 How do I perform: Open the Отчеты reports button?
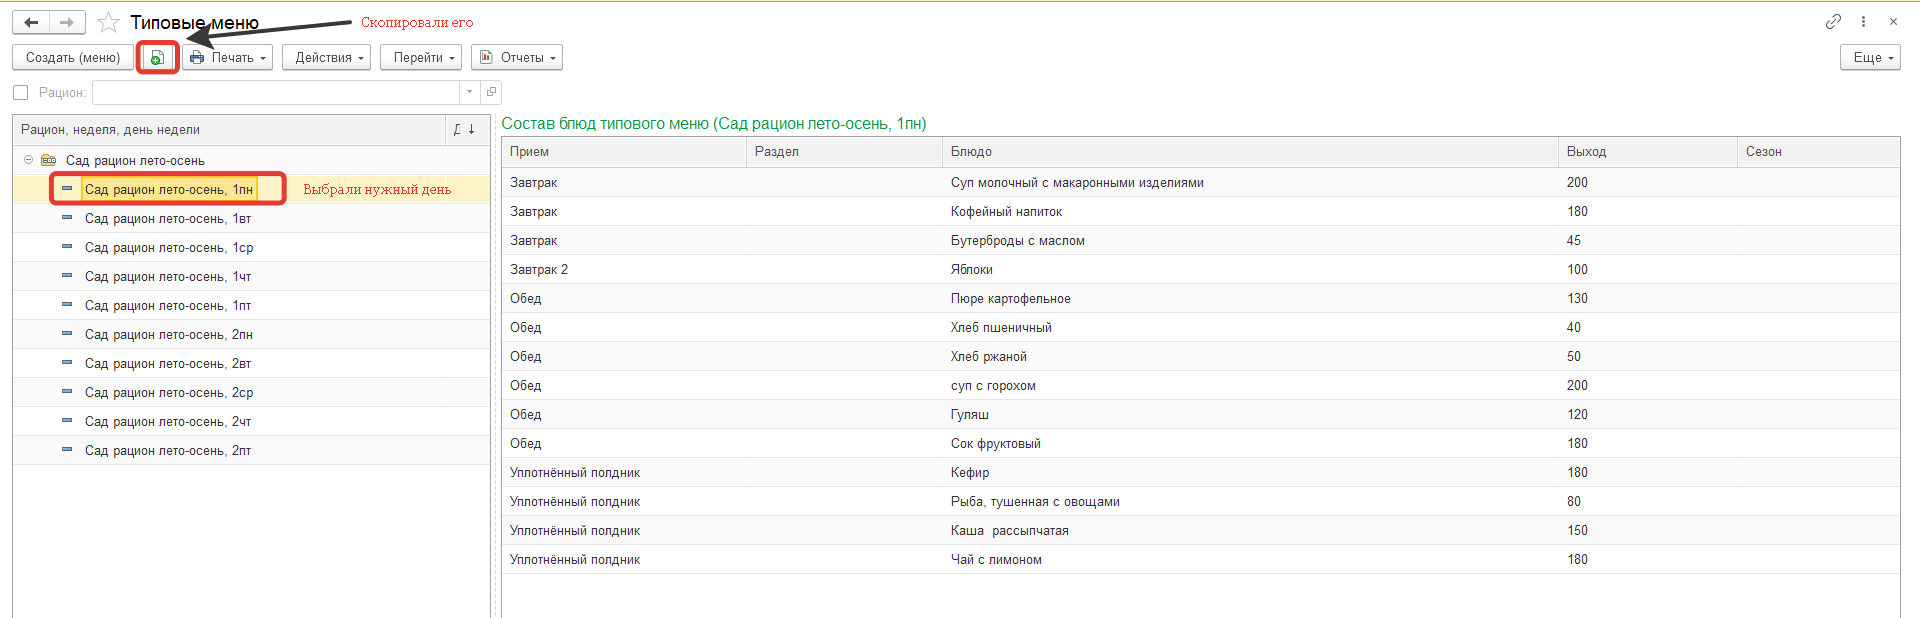[x=517, y=58]
